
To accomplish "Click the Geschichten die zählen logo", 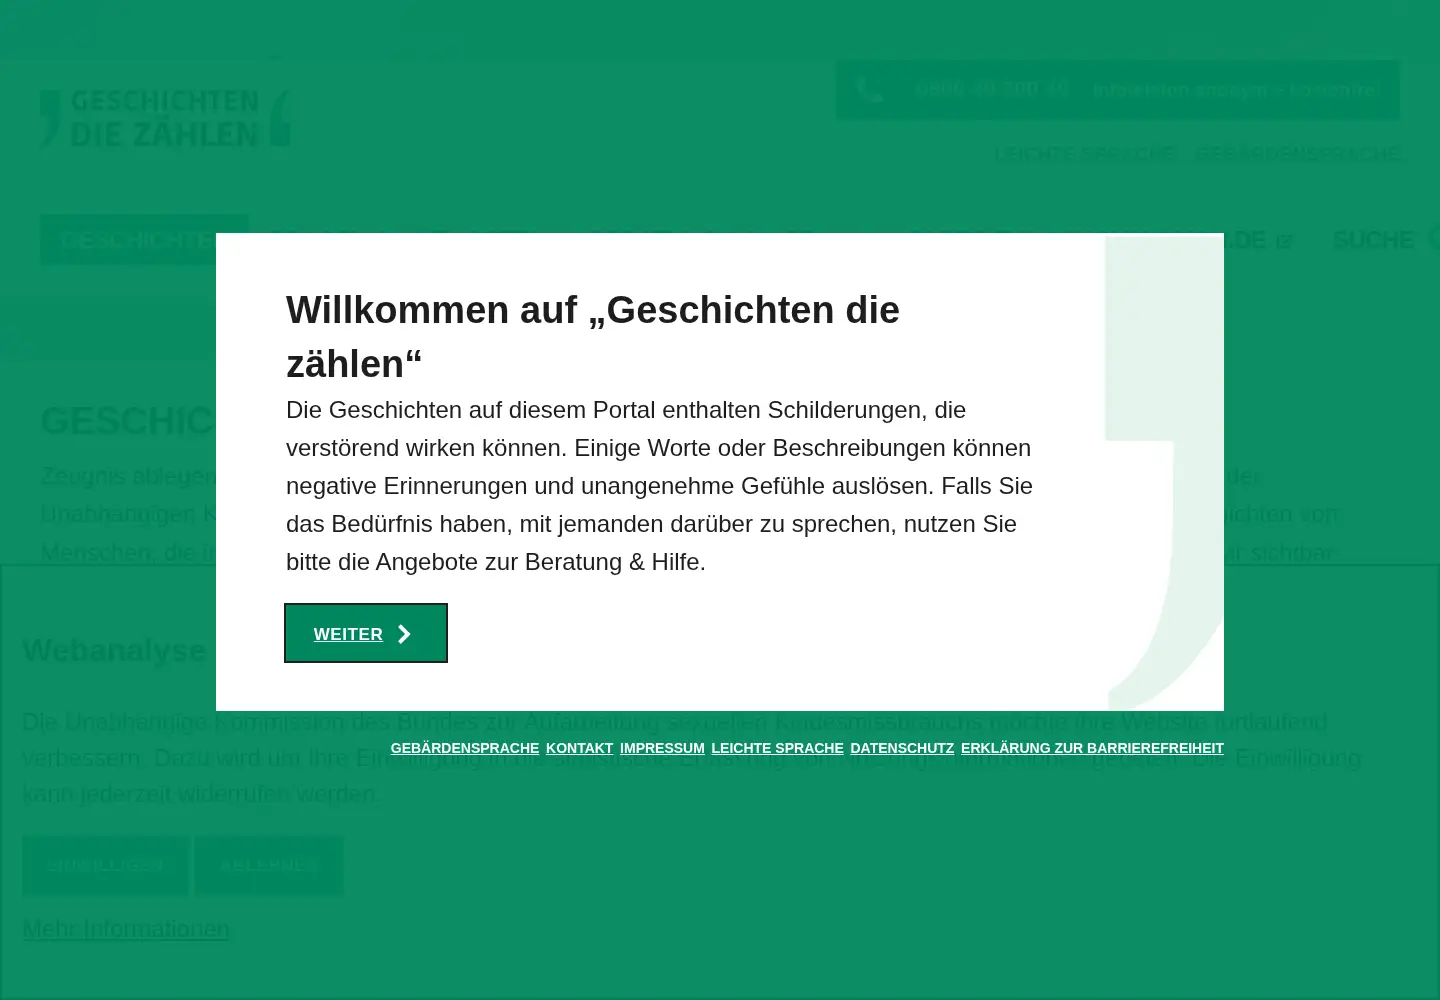I will click(165, 118).
